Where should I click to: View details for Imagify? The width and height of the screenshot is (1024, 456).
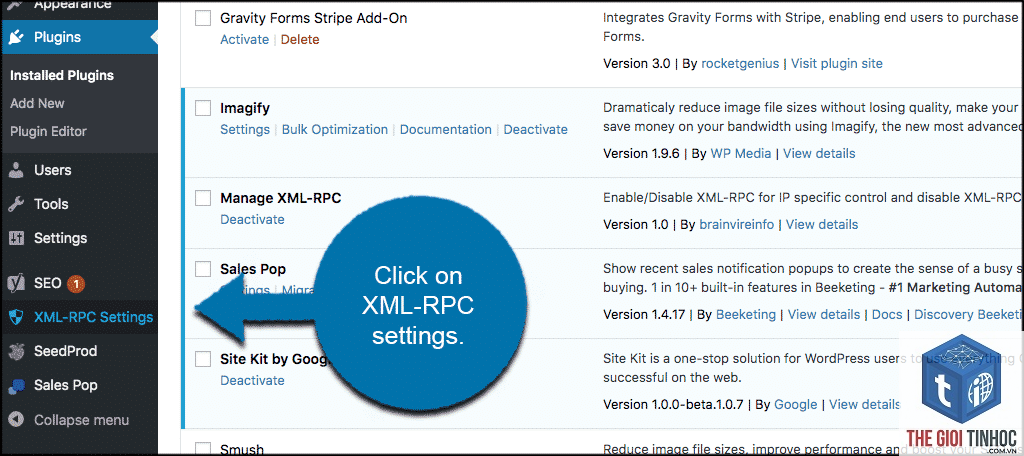819,154
